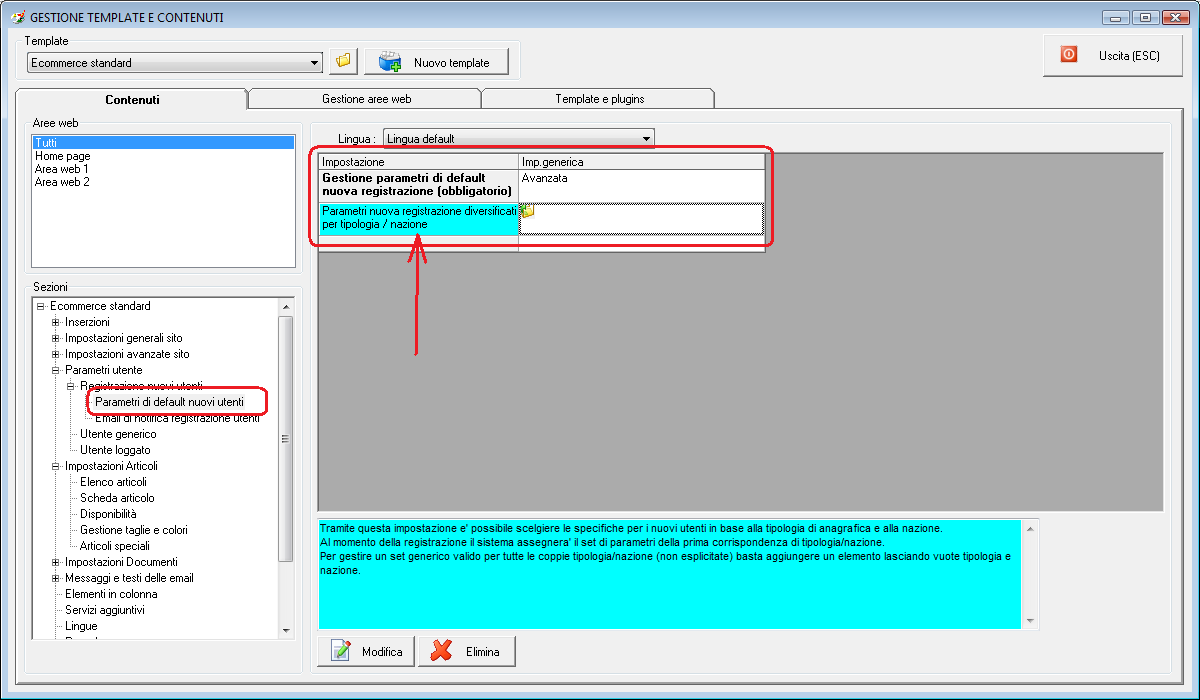This screenshot has height=700, width=1200.
Task: Select Lingue tree item
Action: [82, 626]
